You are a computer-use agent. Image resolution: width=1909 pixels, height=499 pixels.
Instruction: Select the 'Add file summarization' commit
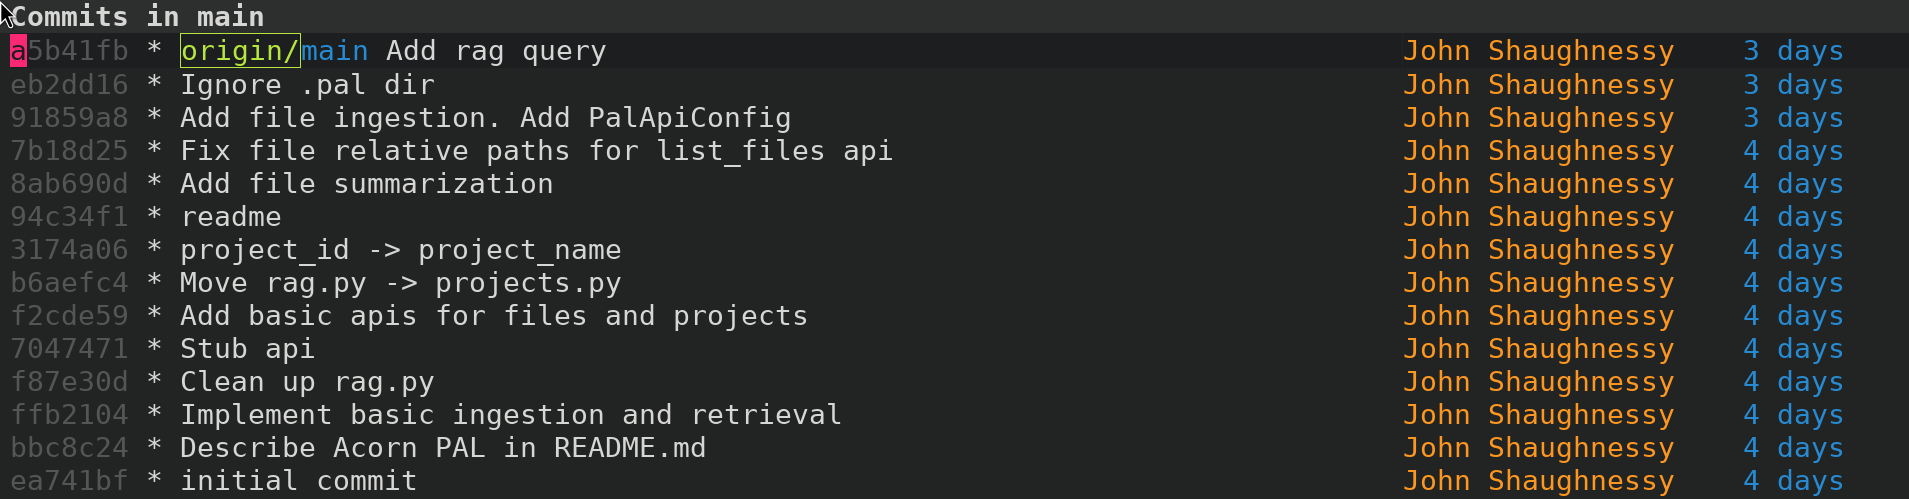[x=954, y=184]
